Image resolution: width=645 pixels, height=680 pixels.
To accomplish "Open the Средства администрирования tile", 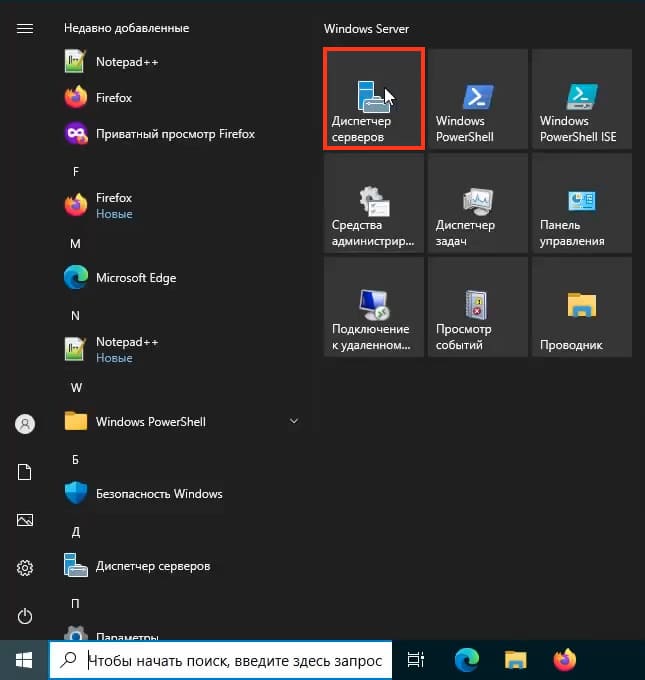I will pos(374,203).
